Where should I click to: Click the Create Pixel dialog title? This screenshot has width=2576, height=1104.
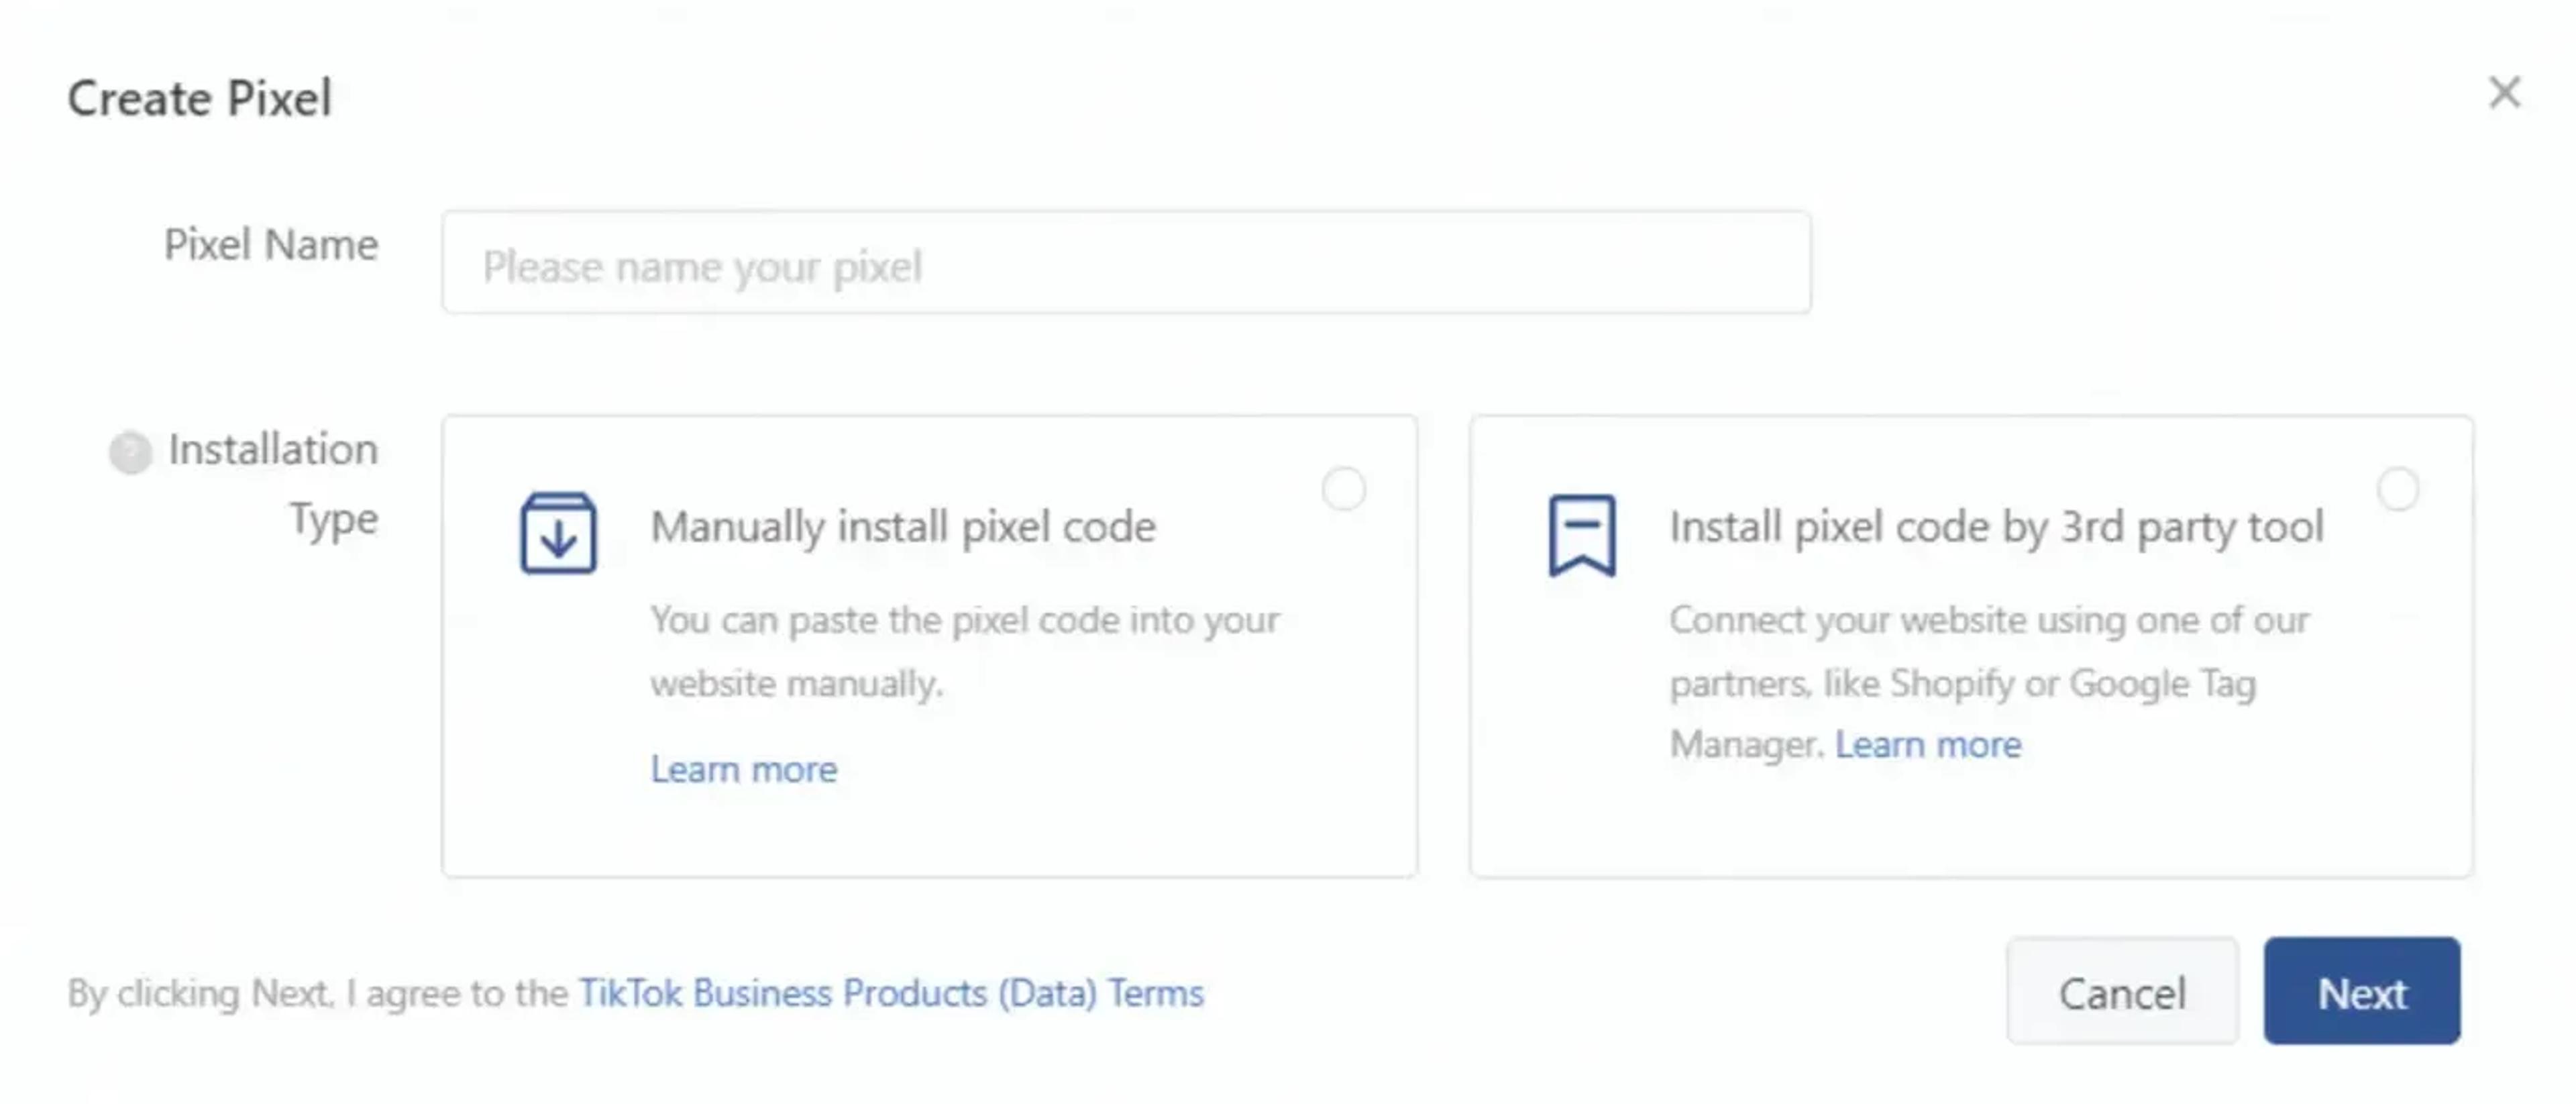tap(199, 98)
